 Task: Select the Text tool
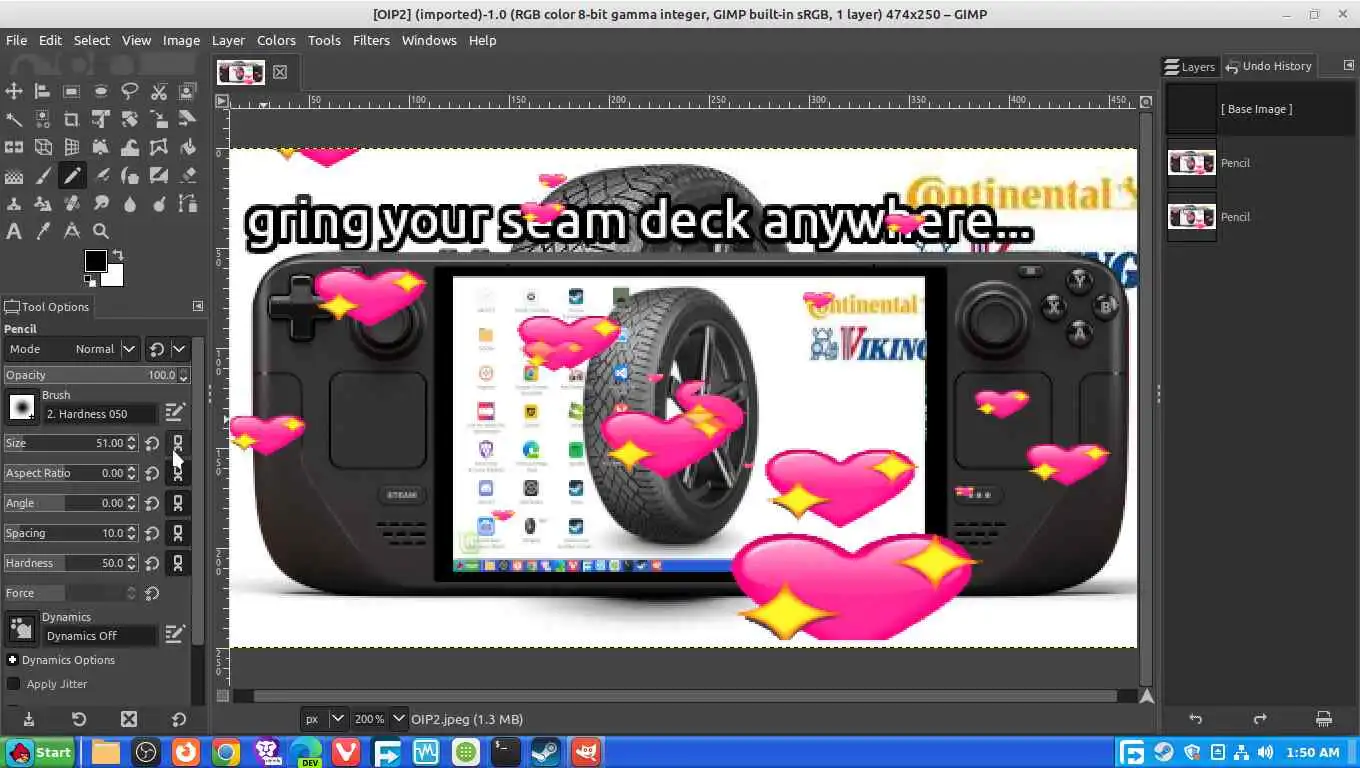14,232
